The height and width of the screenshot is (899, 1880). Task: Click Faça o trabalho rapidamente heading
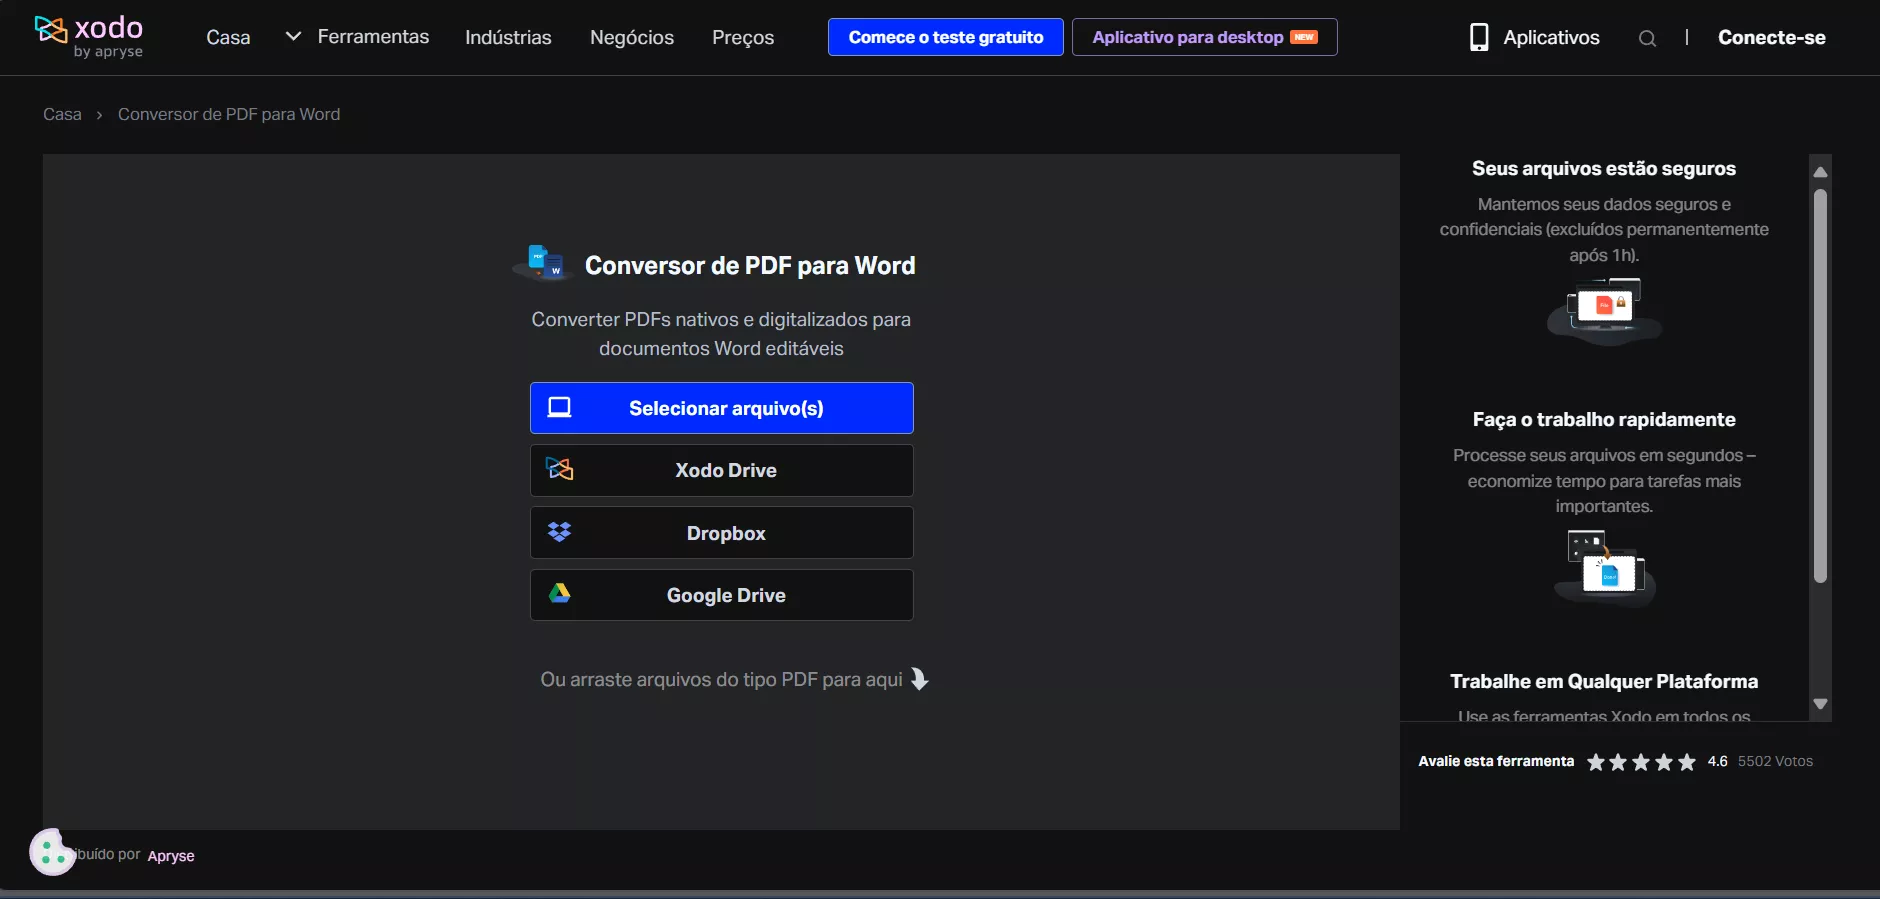click(1604, 420)
